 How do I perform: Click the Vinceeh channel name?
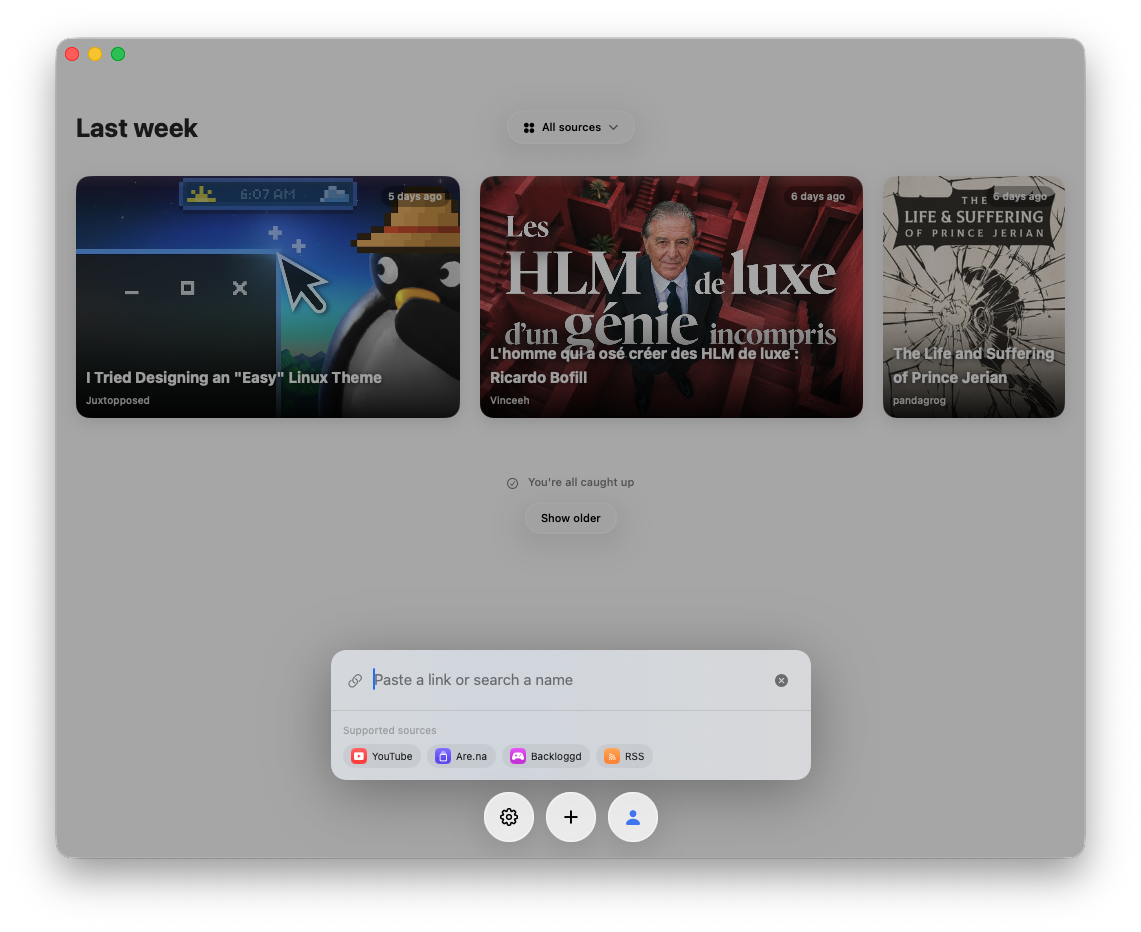click(509, 400)
